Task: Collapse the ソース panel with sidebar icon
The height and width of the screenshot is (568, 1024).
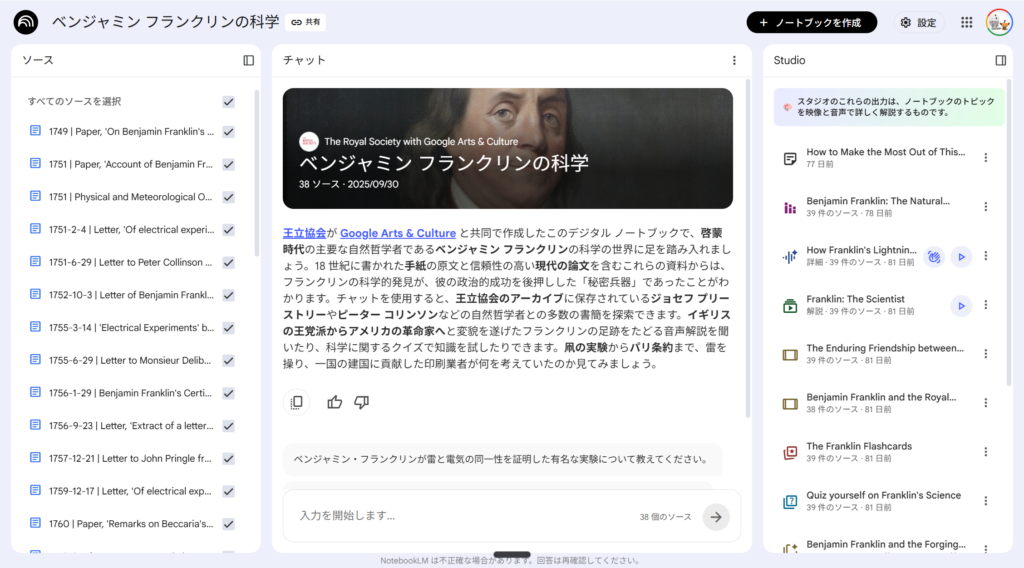Action: [249, 60]
